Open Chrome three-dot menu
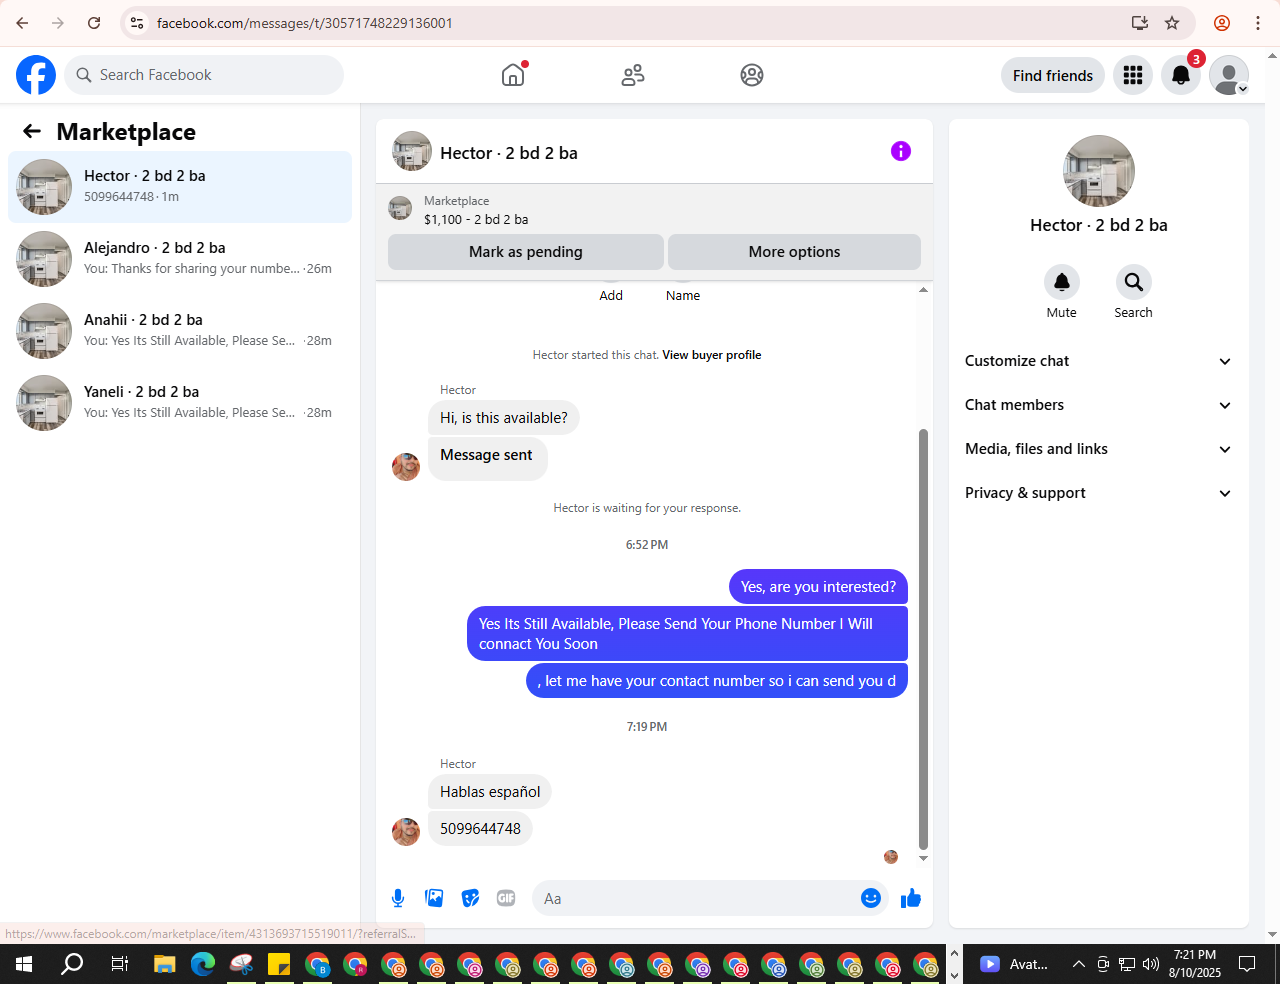Image resolution: width=1280 pixels, height=984 pixels. [x=1258, y=23]
